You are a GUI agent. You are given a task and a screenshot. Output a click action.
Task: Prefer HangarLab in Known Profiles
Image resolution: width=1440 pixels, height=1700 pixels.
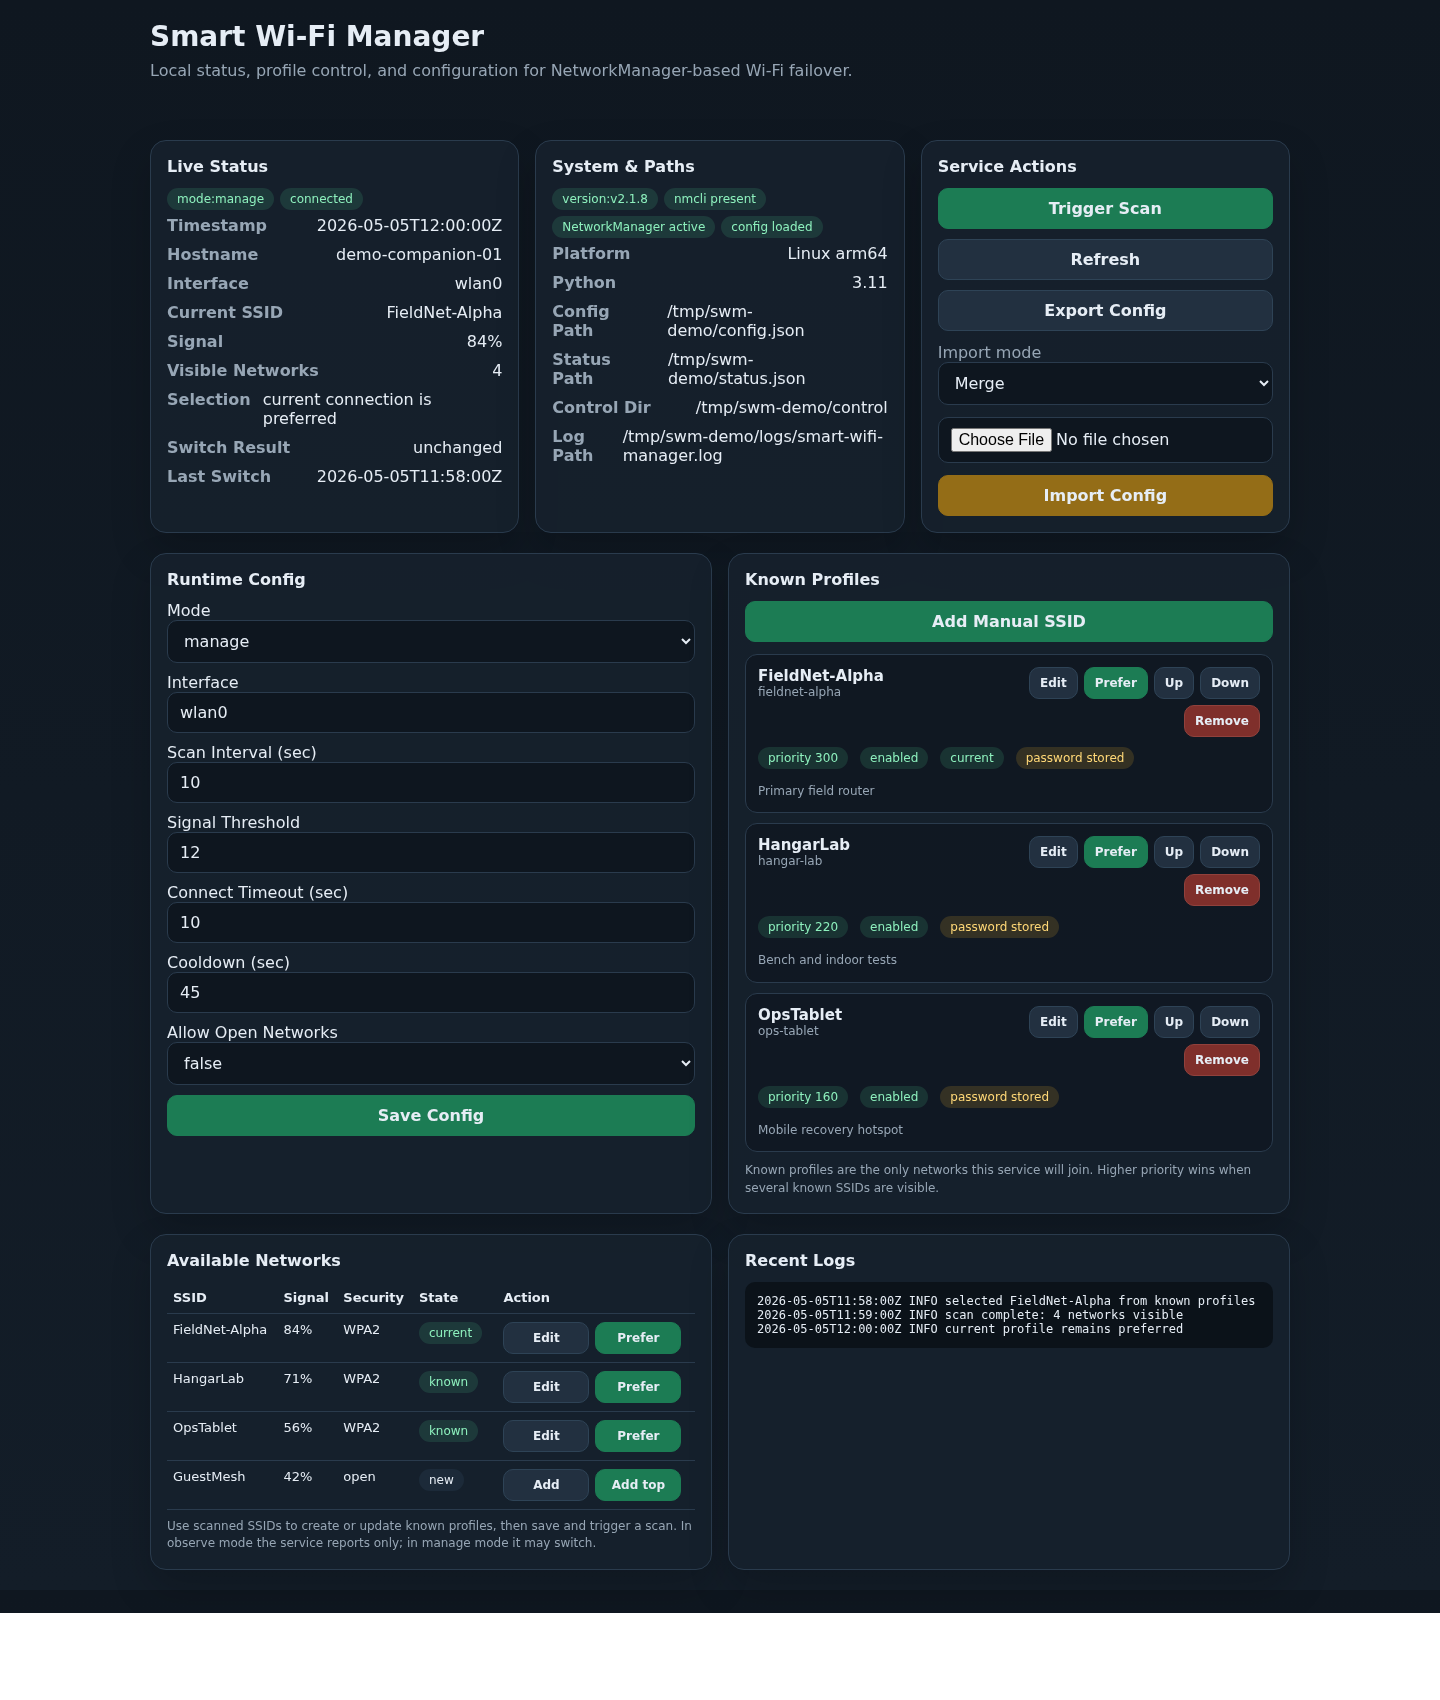click(1116, 852)
